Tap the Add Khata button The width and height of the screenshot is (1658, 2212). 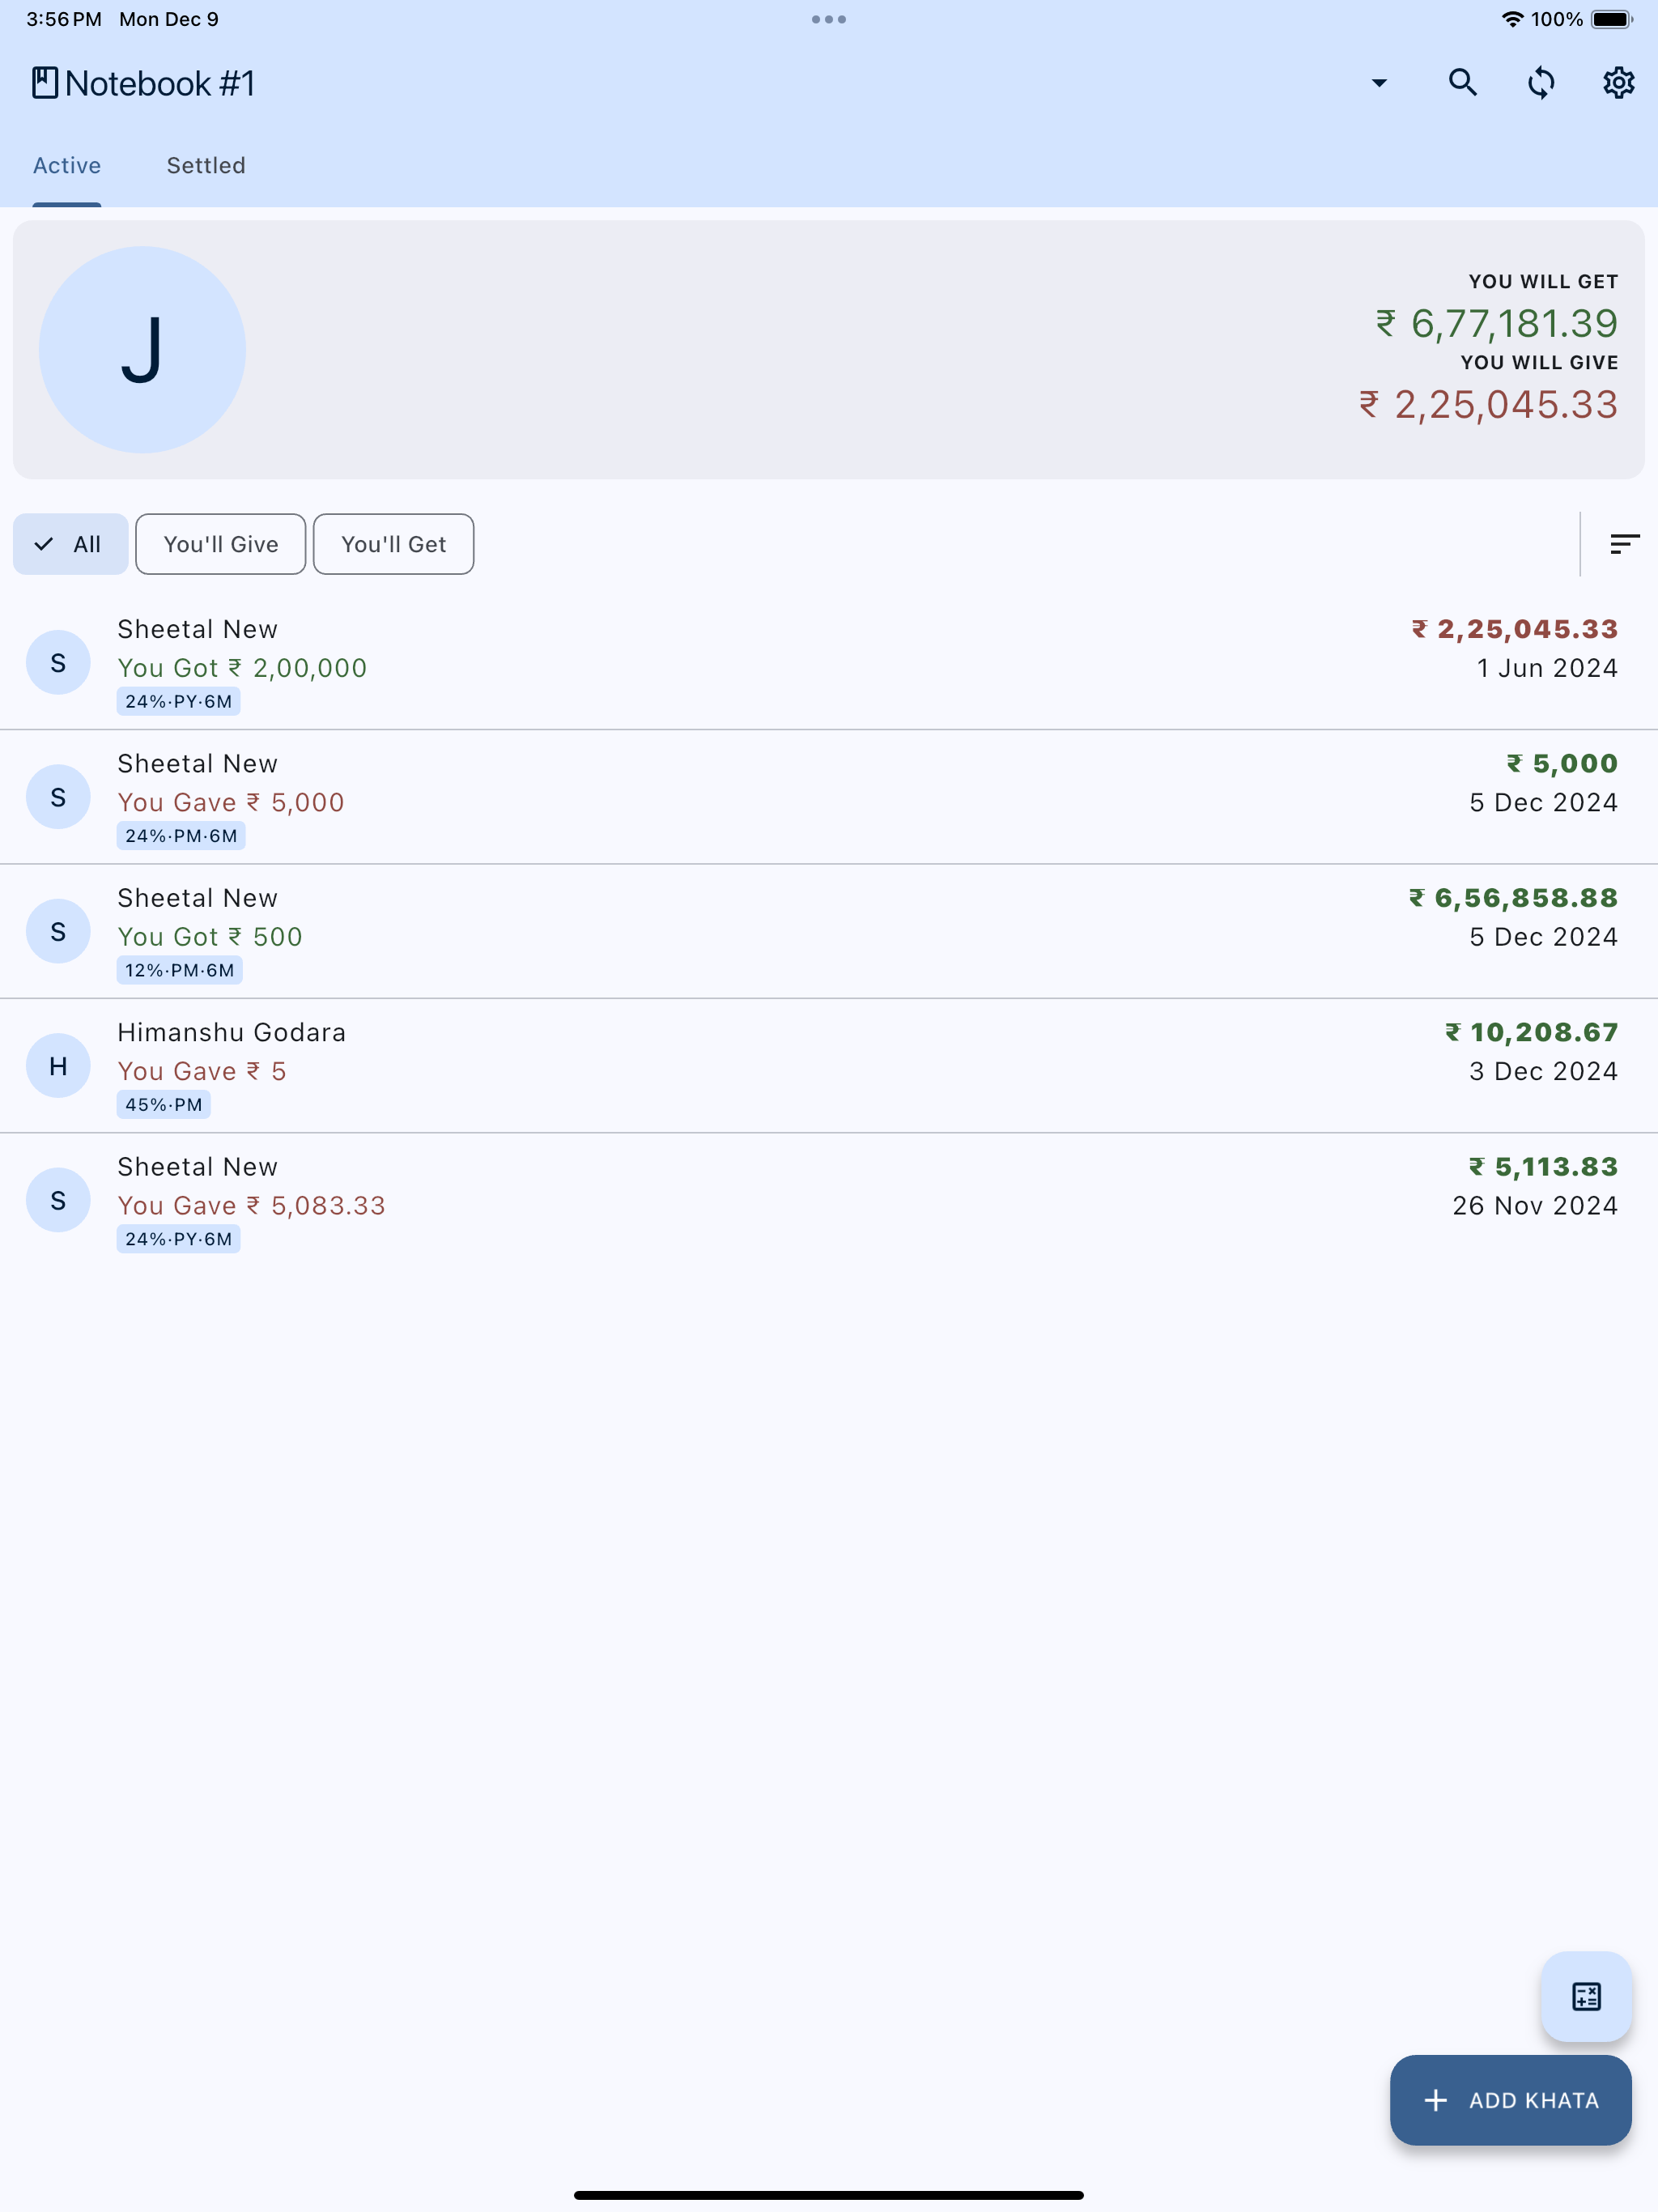1510,2100
